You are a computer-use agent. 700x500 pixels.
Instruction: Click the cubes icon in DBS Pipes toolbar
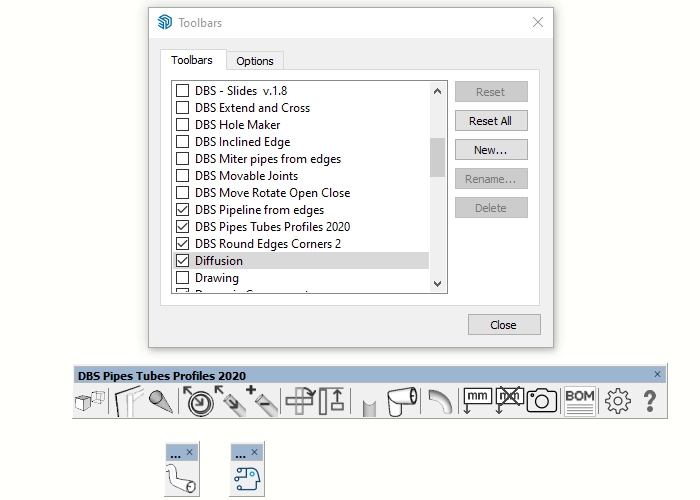click(90, 401)
